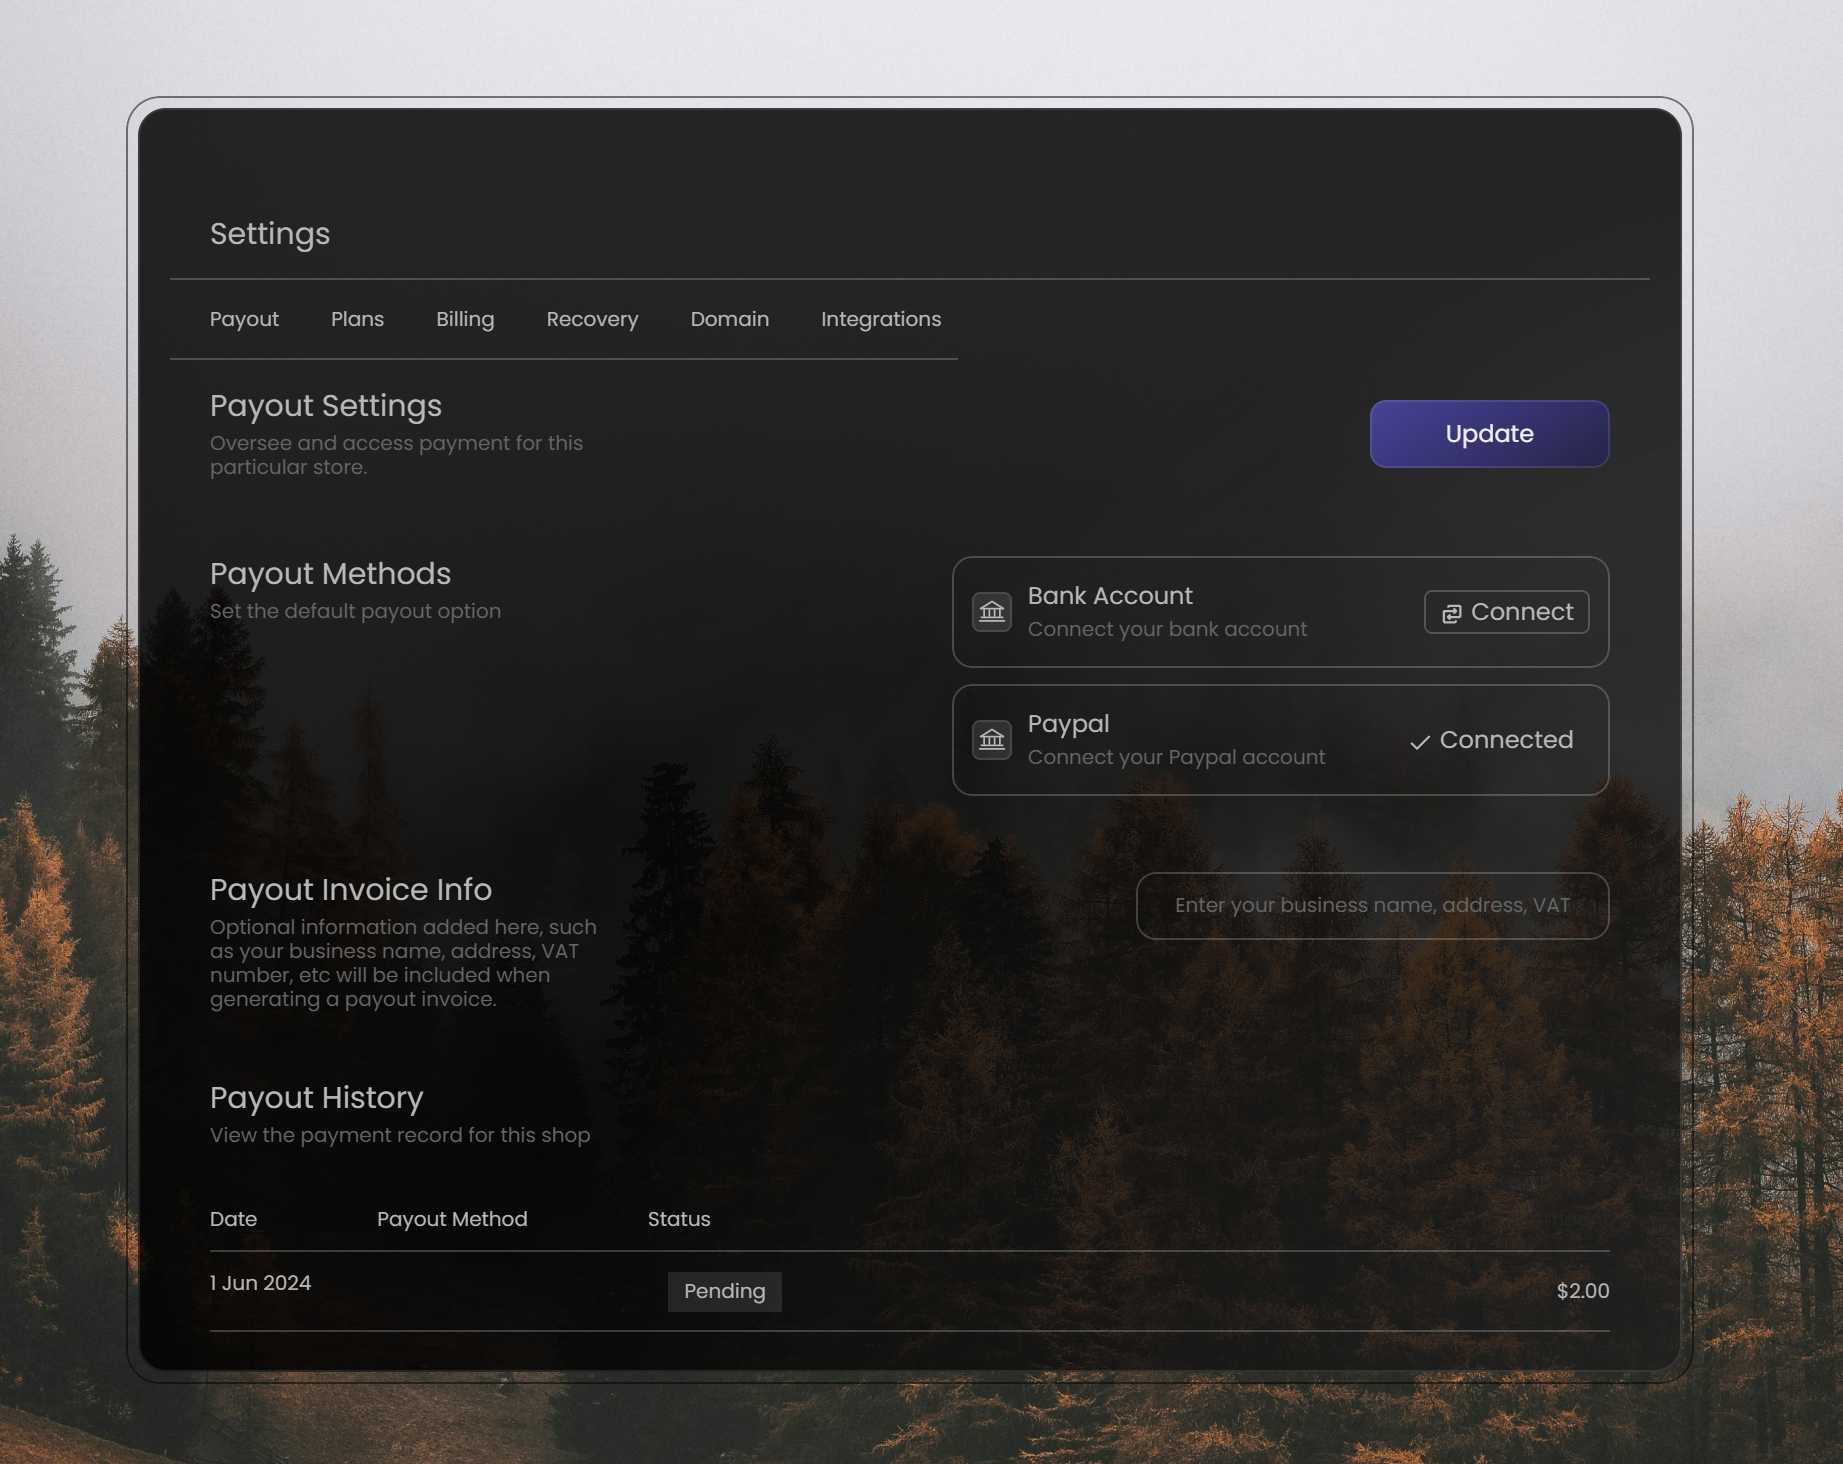The image size is (1843, 1464).
Task: Click the Payout Methods heading
Action: tap(330, 574)
